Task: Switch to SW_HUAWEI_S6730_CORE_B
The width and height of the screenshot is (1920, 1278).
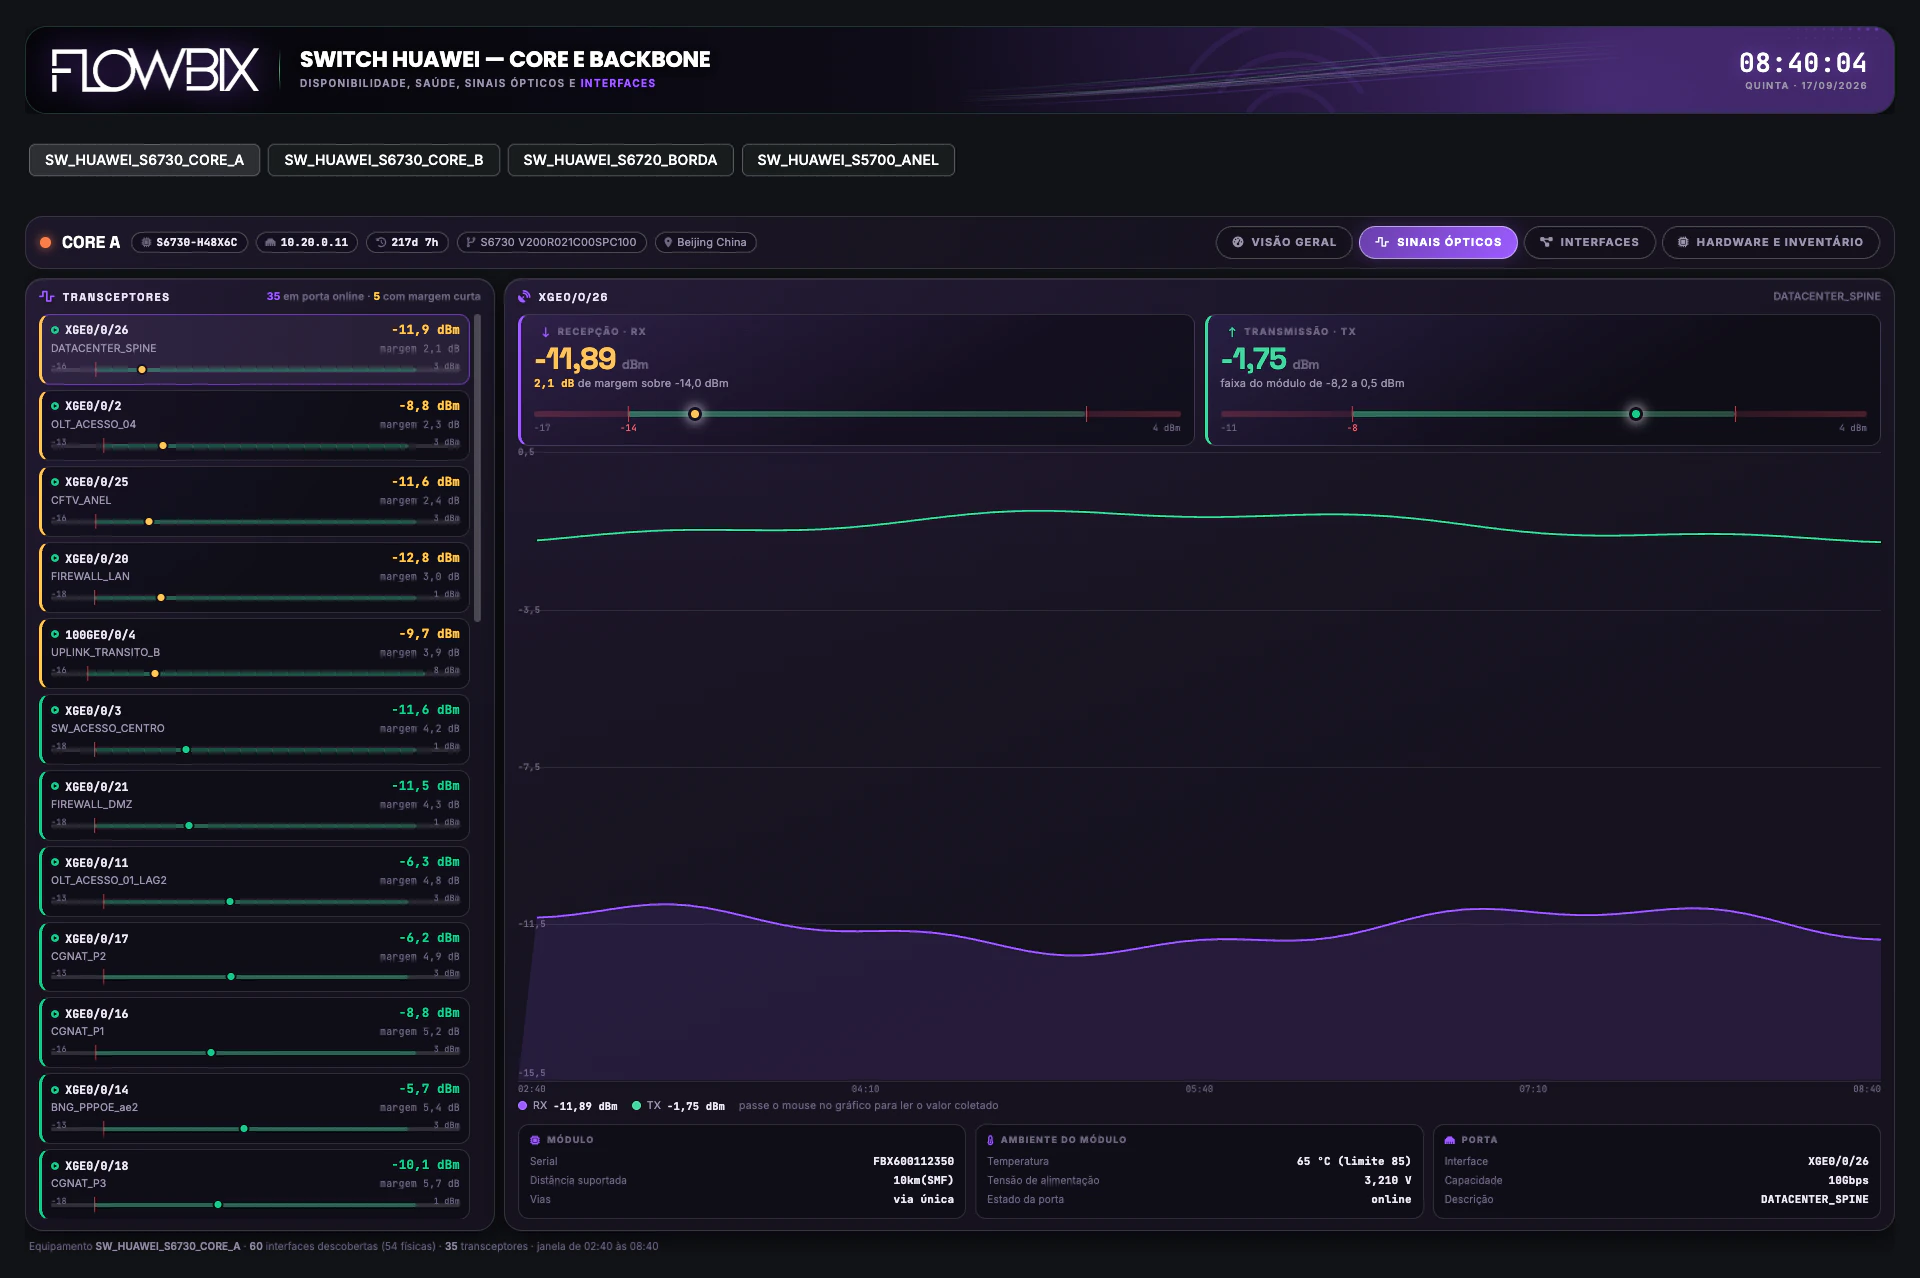Action: 384,160
